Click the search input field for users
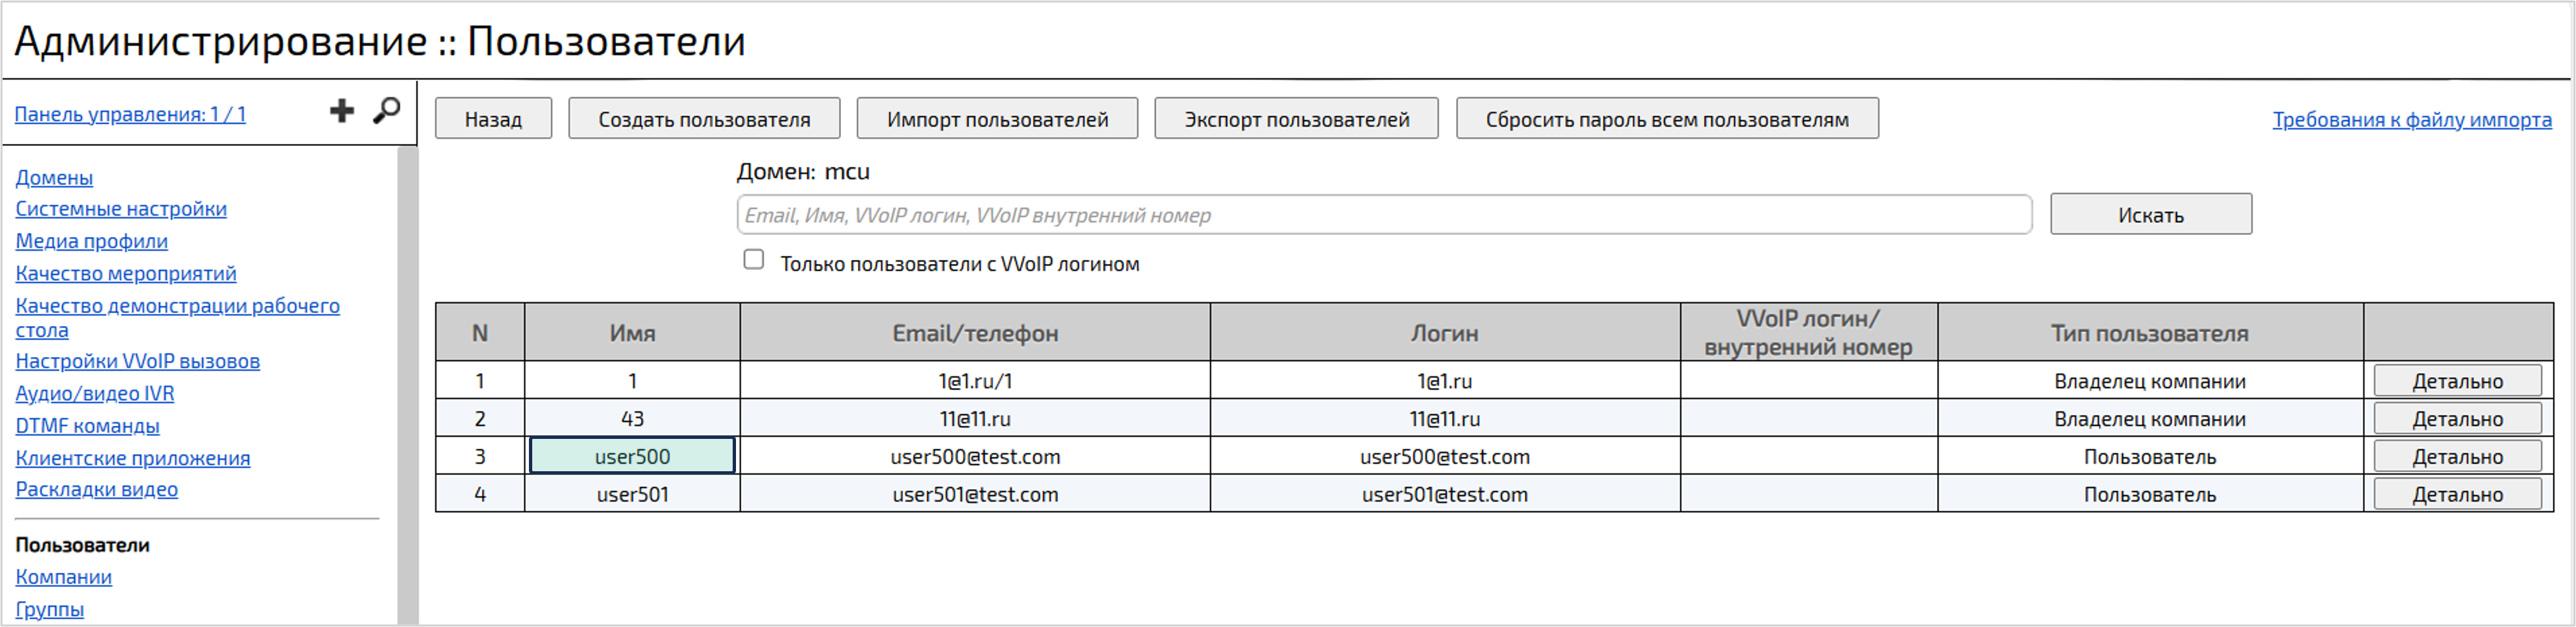Viewport: 2576px width, 627px height. [1383, 215]
